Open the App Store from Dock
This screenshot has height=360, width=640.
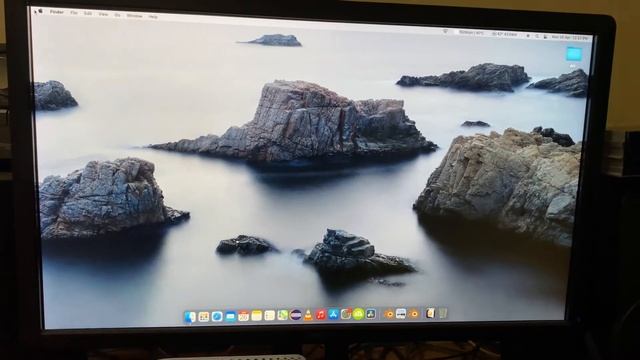tap(334, 314)
